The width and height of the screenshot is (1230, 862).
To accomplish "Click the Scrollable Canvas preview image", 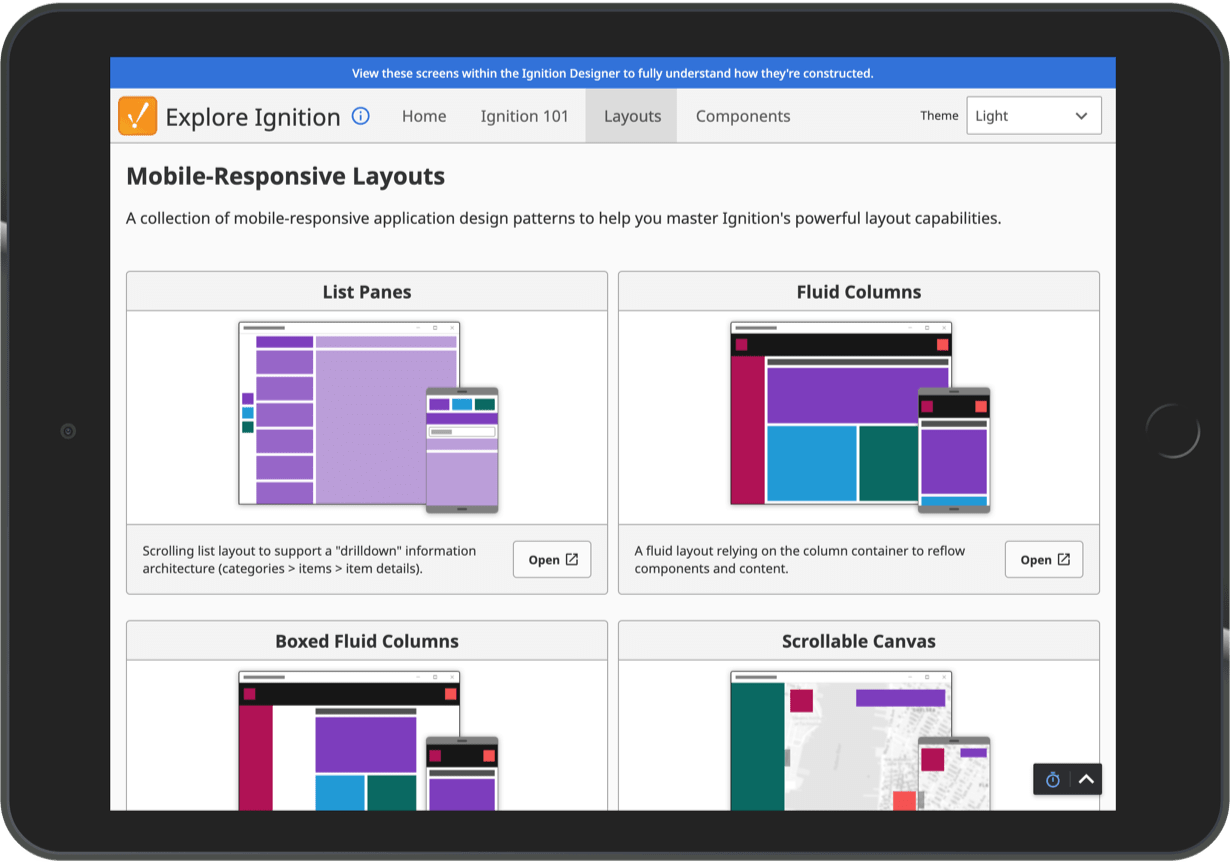I will (x=859, y=740).
